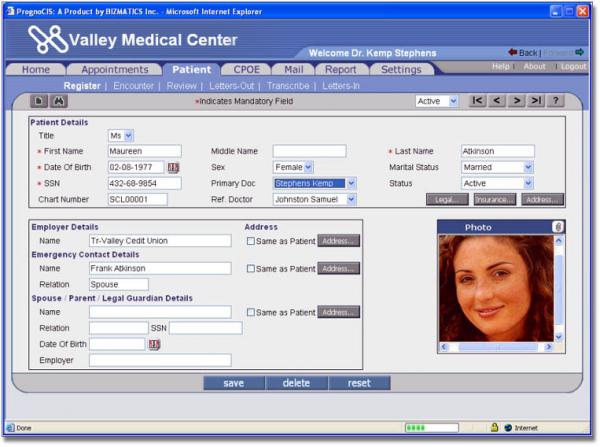Go to the previous patient record
600x447 pixels.
pos(497,101)
